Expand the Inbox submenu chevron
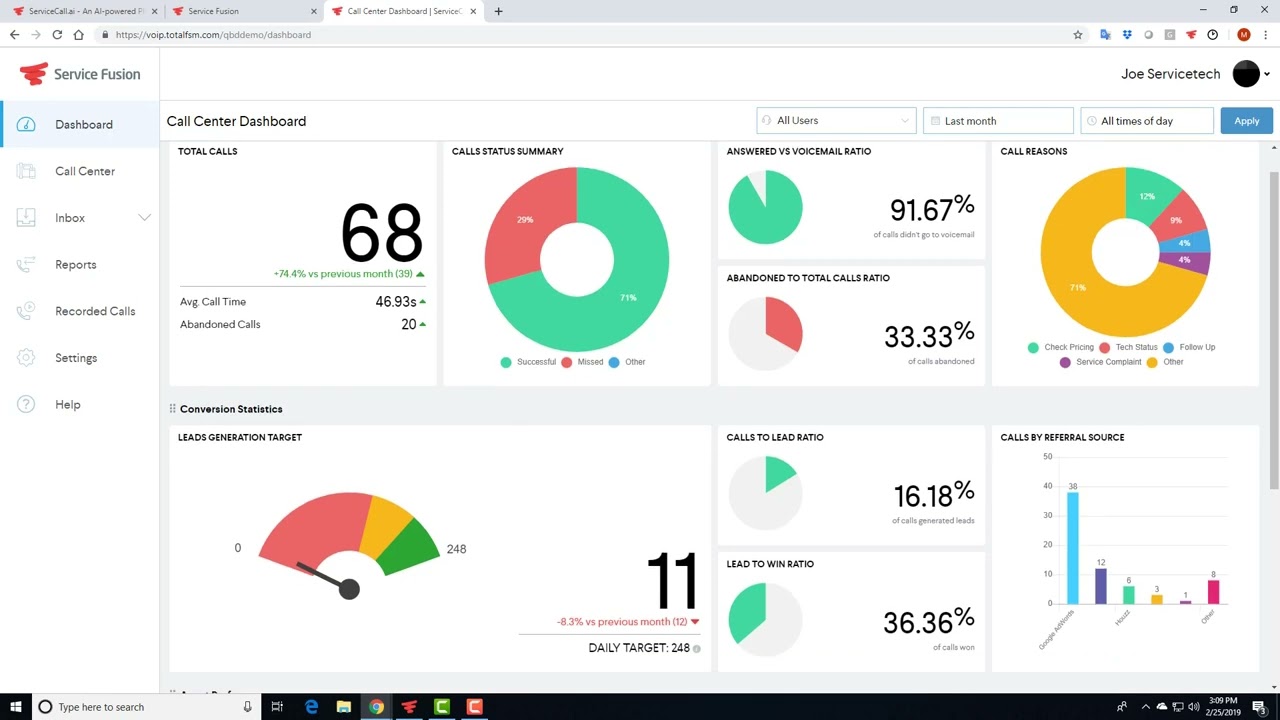The height and width of the screenshot is (720, 1280). click(144, 218)
